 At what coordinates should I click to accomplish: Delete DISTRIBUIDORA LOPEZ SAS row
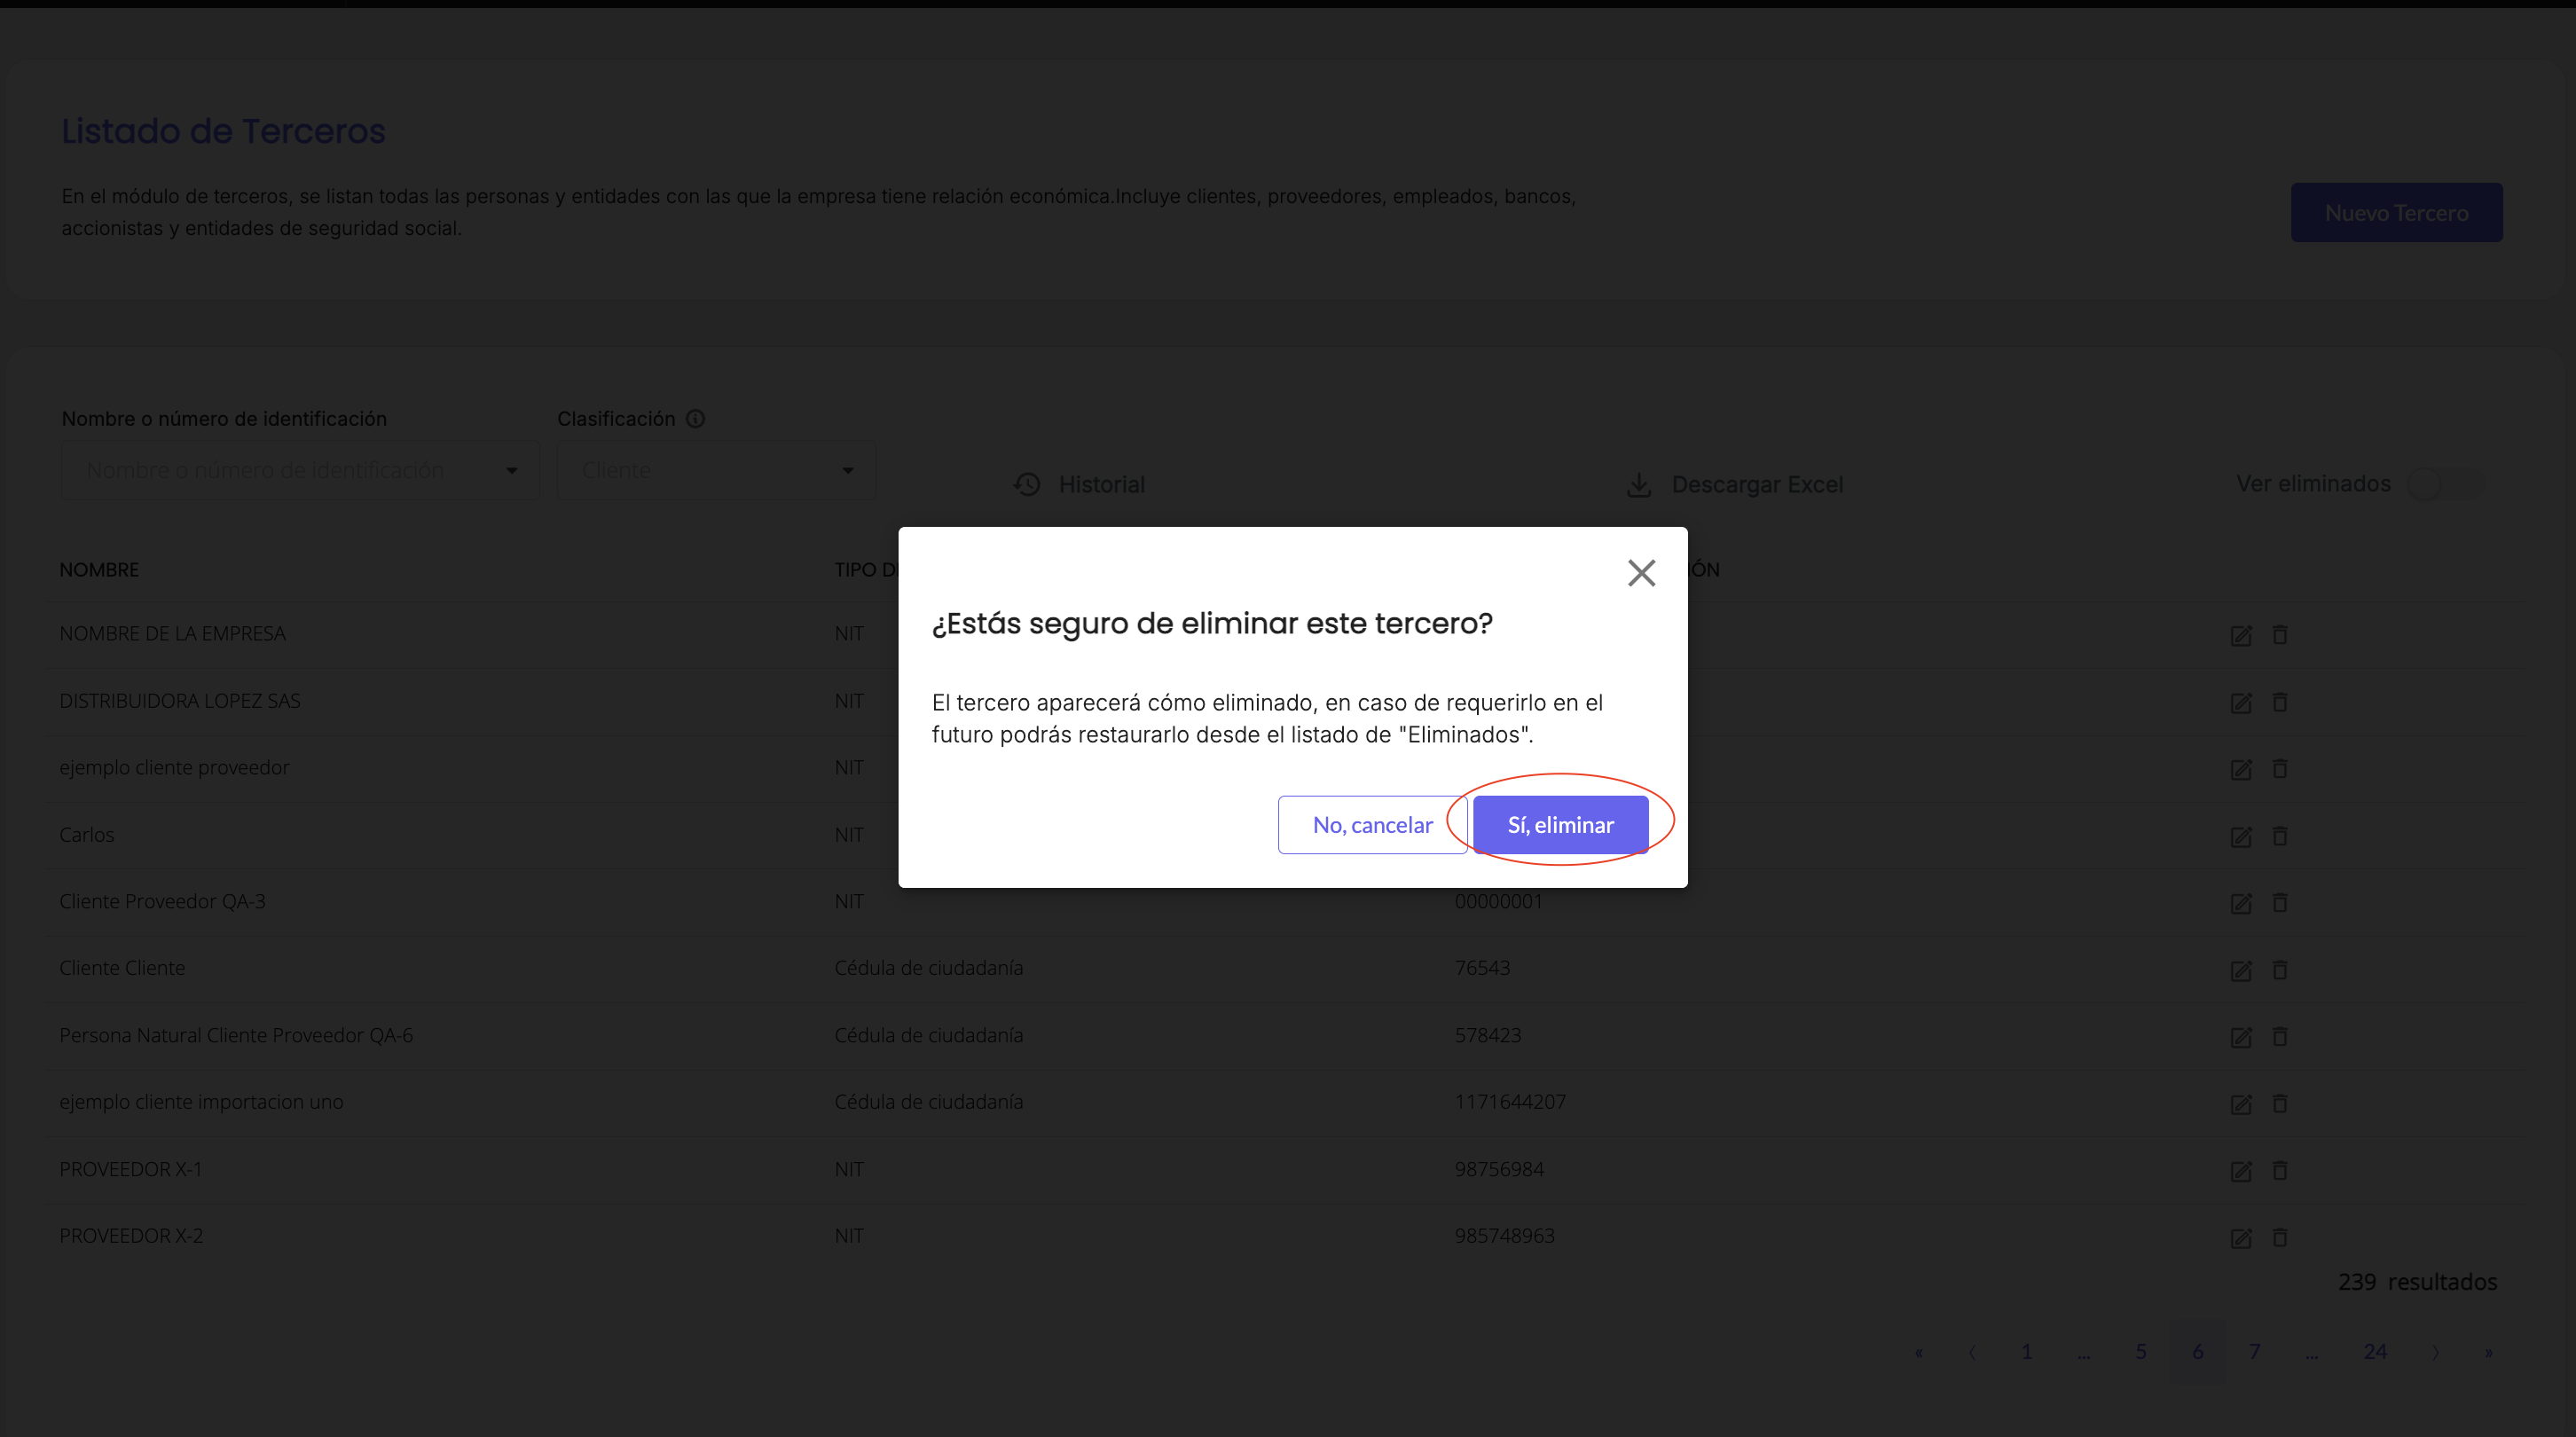[x=2279, y=702]
